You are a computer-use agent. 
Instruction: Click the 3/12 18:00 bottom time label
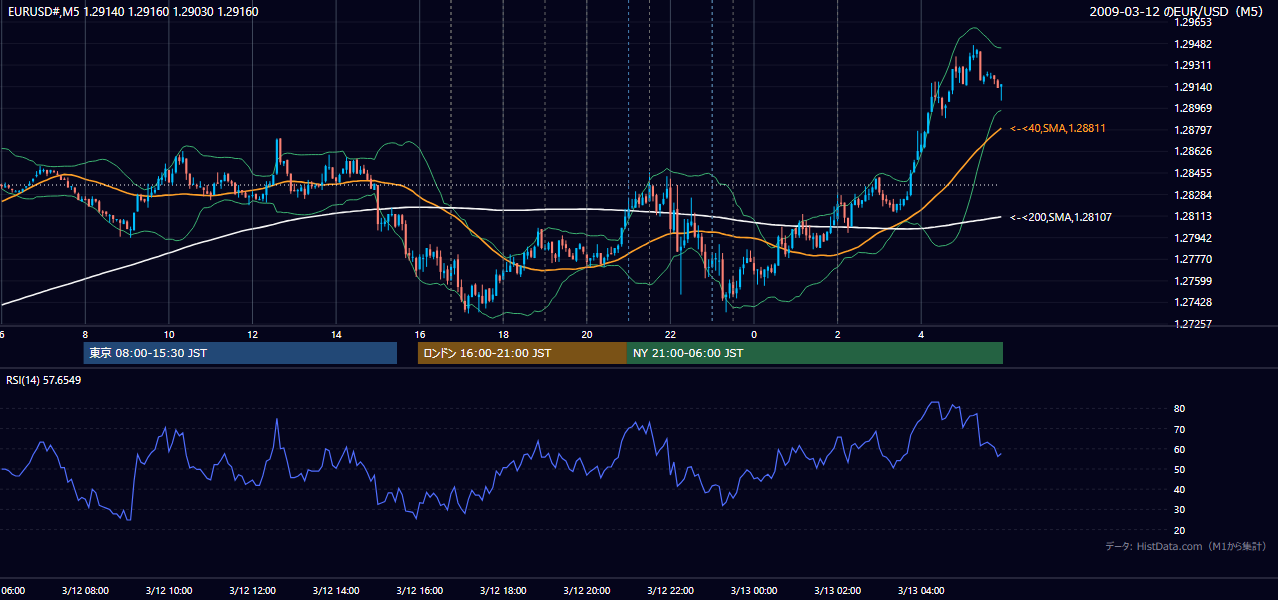coord(503,590)
